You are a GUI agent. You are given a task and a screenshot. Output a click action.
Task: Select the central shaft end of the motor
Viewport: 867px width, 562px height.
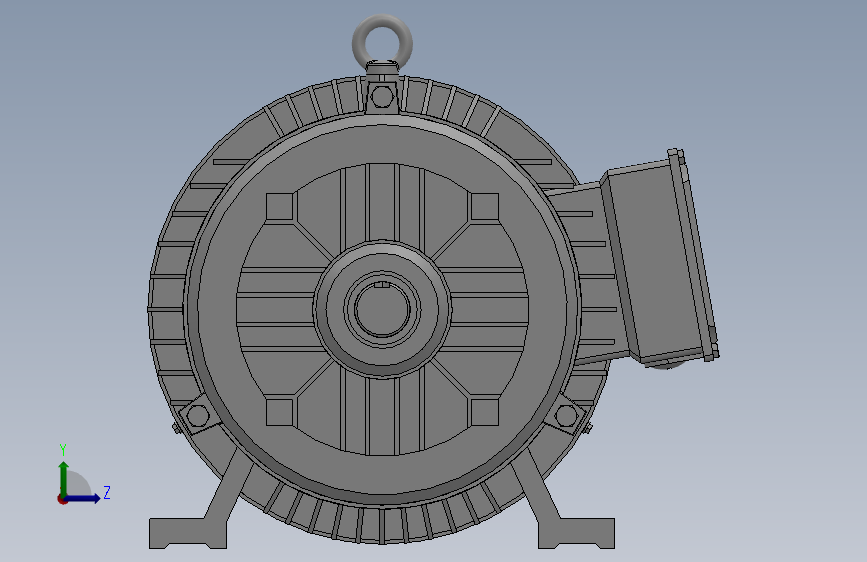tap(382, 309)
